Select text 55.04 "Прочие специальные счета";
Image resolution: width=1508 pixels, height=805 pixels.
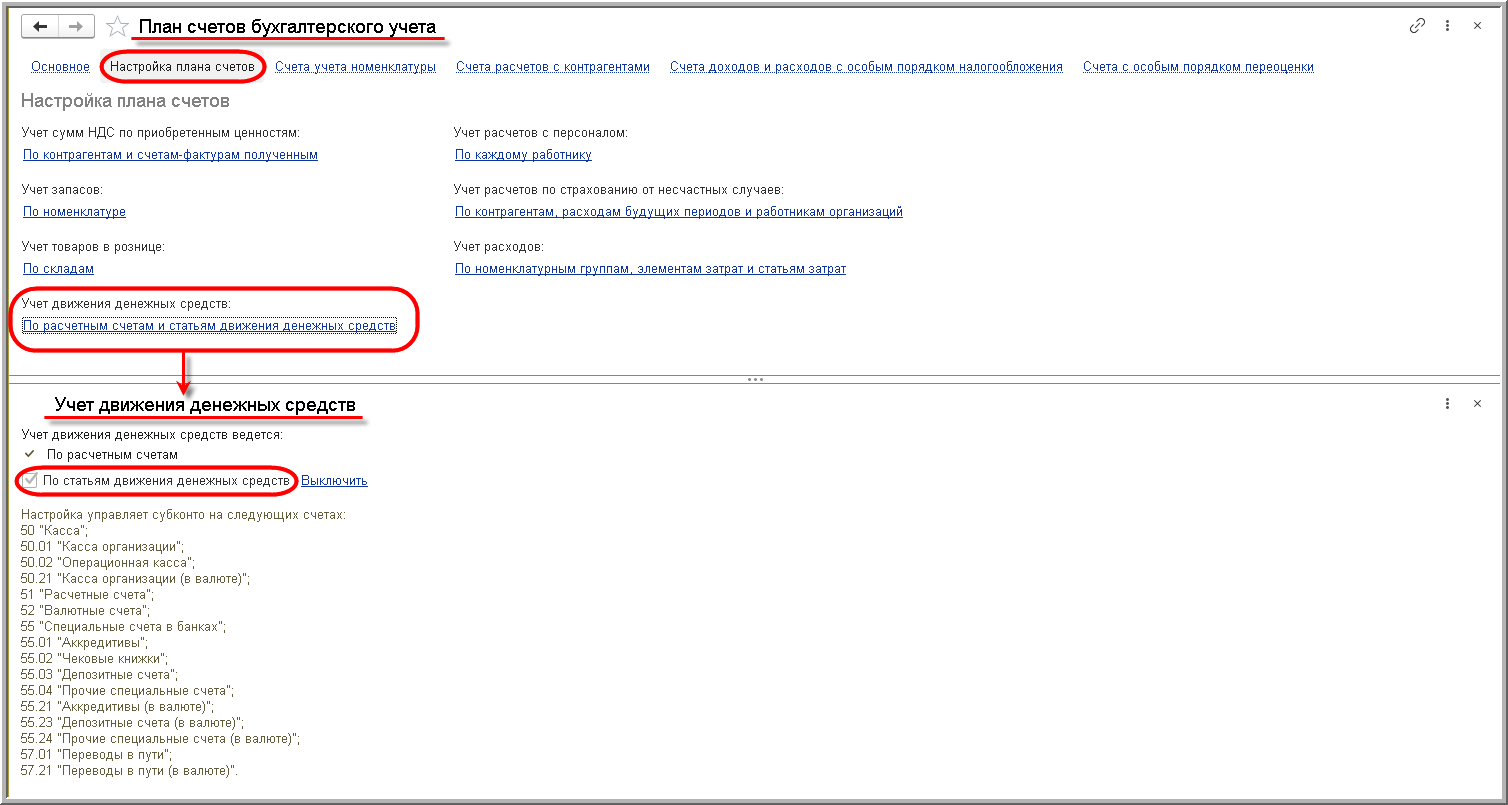tap(127, 691)
